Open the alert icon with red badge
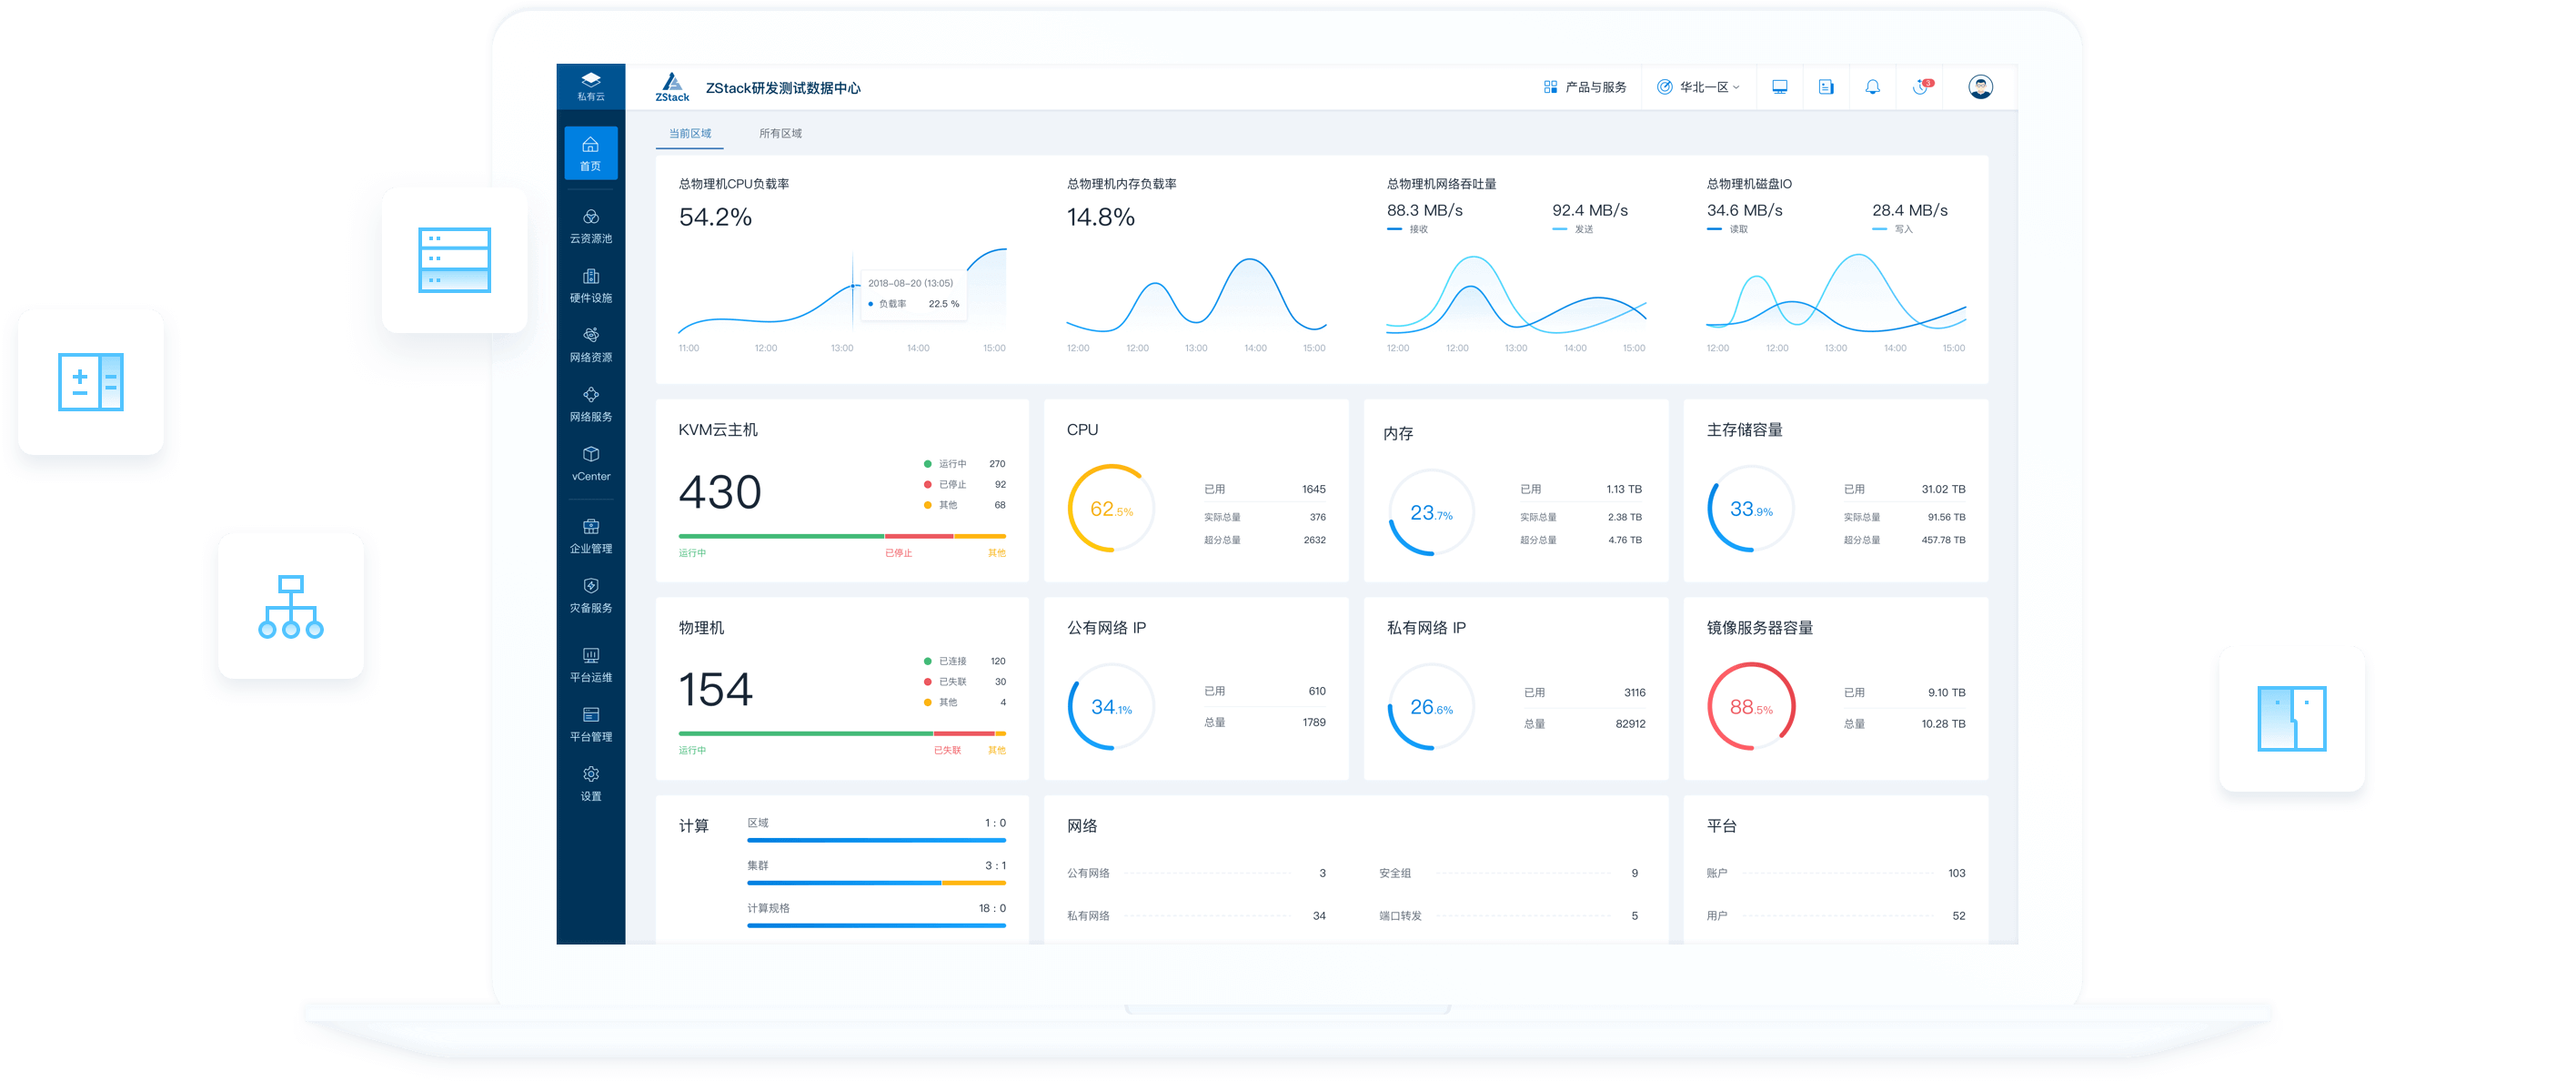Screen dimensions: 2576x1081 point(1921,87)
